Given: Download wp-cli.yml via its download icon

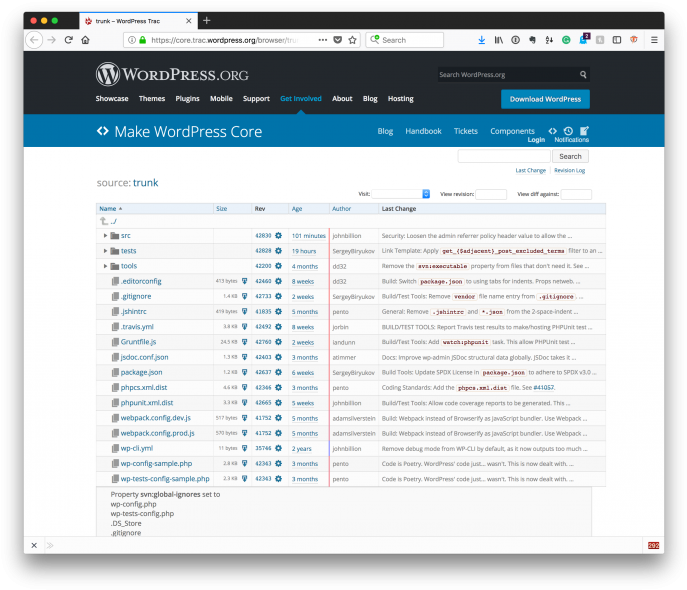Looking at the screenshot, I should coord(244,448).
